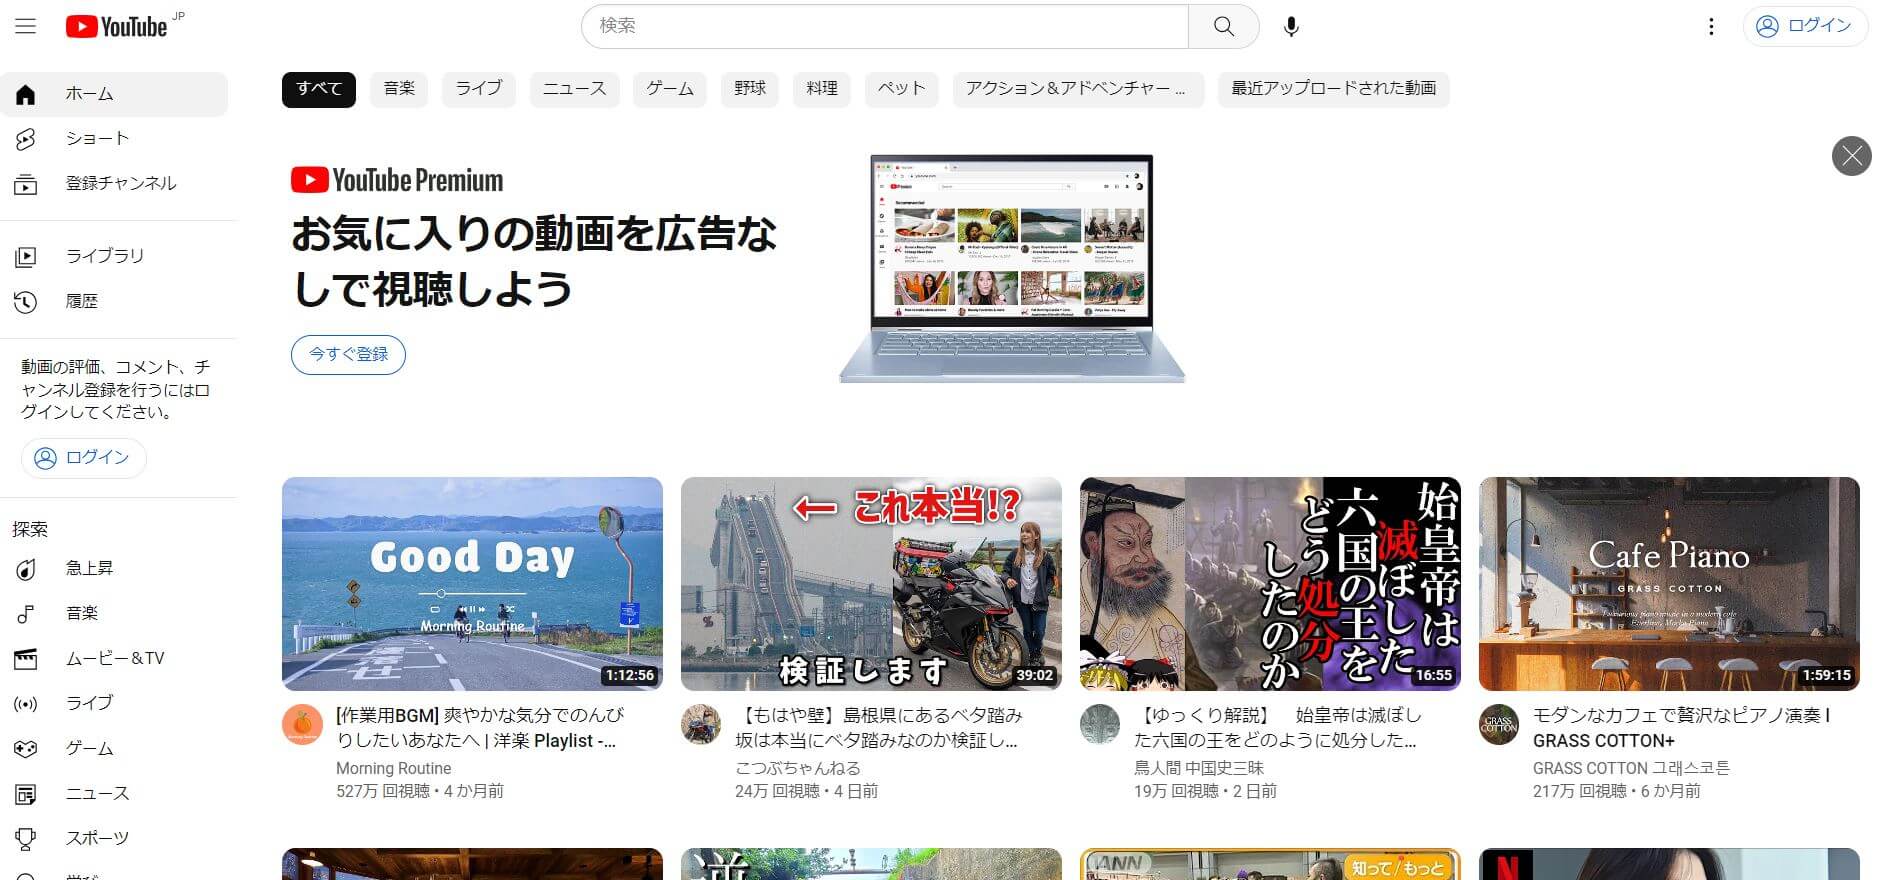Viewport: 1882px width, 880px height.
Task: Open ショート in the sidebar
Action: click(114, 139)
